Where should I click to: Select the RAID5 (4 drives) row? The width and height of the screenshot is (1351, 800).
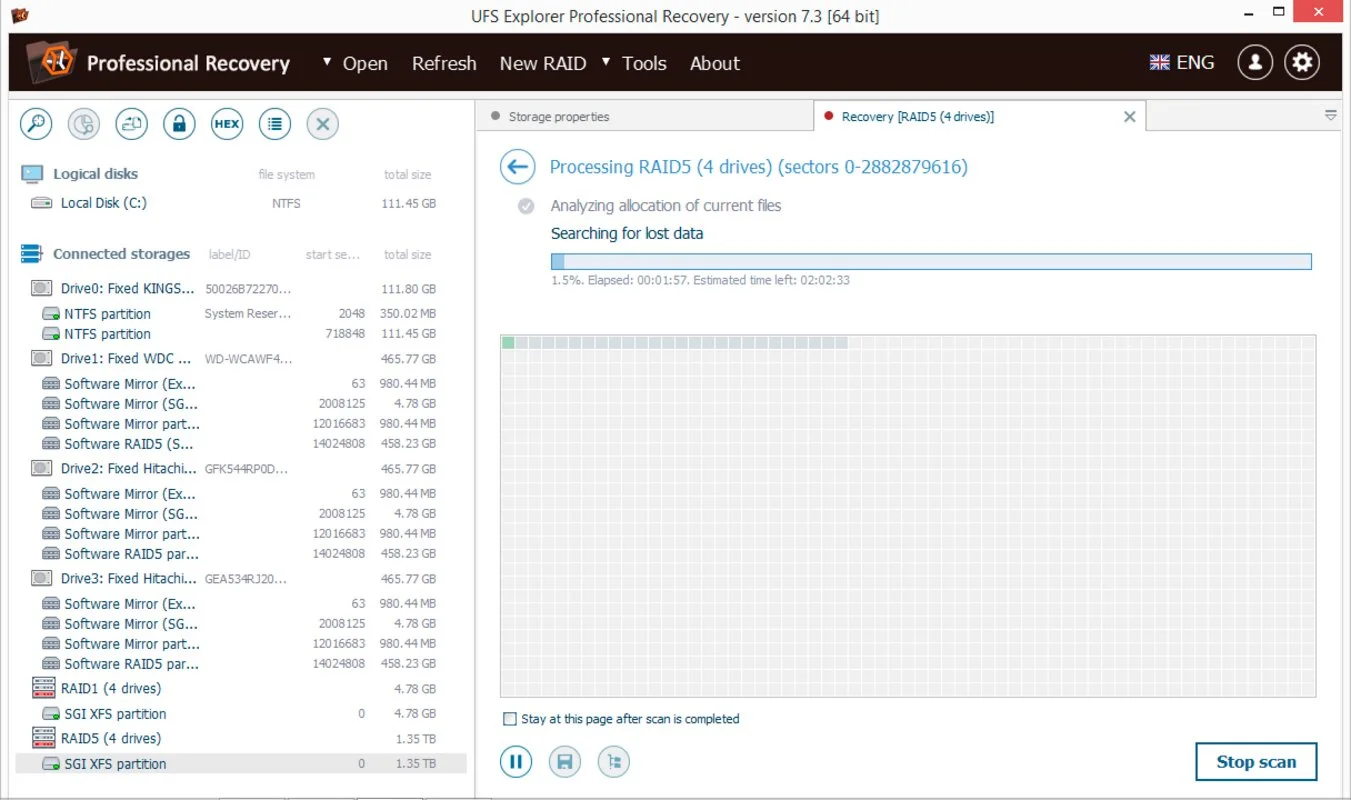coord(239,738)
